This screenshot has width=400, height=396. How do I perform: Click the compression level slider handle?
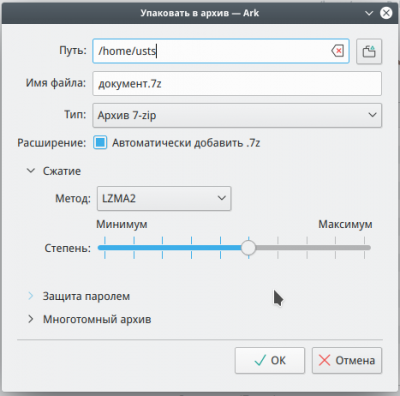click(x=248, y=248)
